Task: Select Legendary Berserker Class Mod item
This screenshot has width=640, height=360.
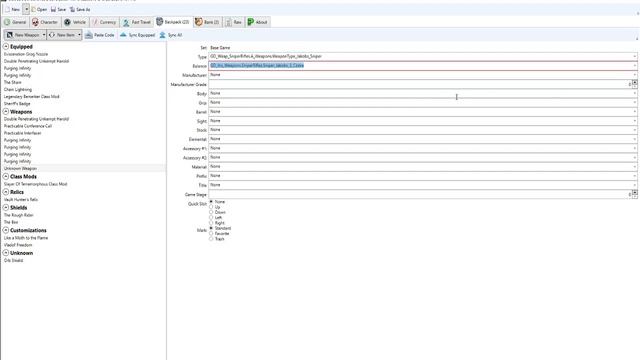Action: pyautogui.click(x=31, y=97)
